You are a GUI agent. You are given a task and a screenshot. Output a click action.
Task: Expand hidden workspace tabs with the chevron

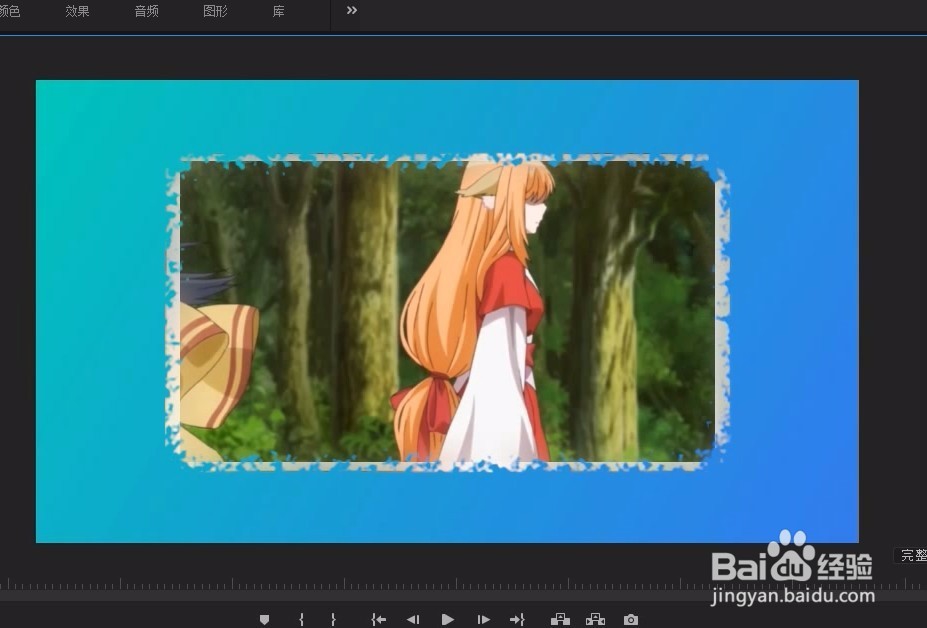(350, 11)
